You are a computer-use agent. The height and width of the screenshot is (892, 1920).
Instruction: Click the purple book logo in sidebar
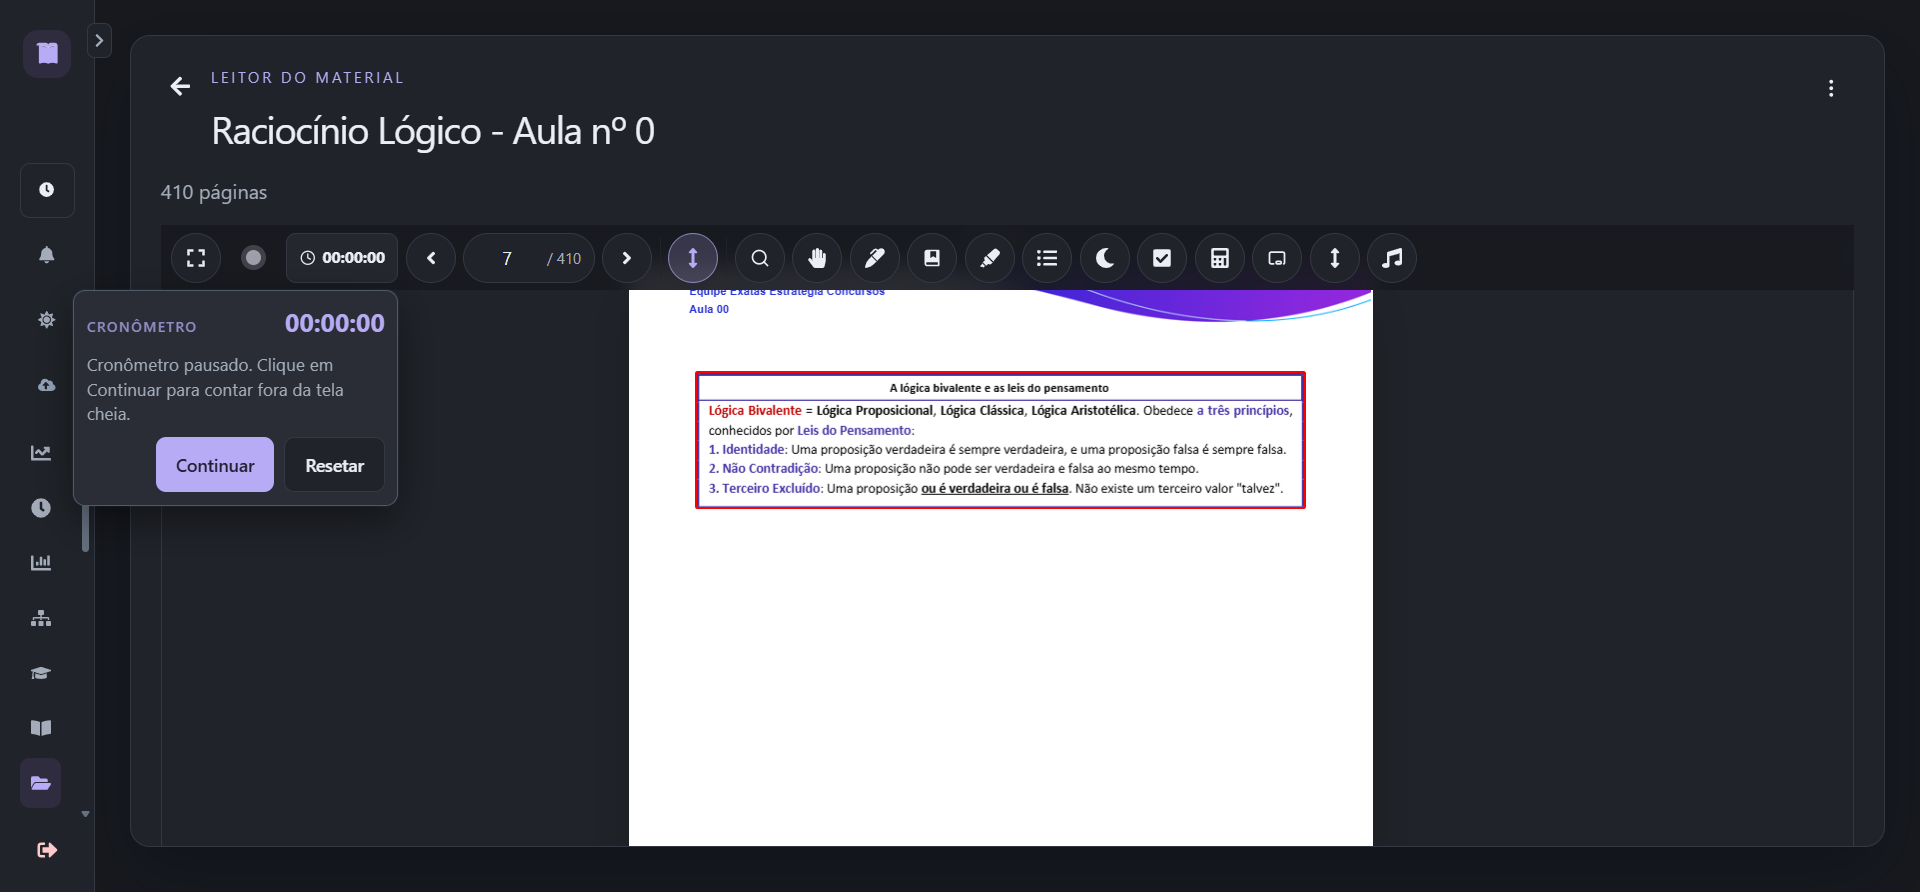pyautogui.click(x=47, y=53)
